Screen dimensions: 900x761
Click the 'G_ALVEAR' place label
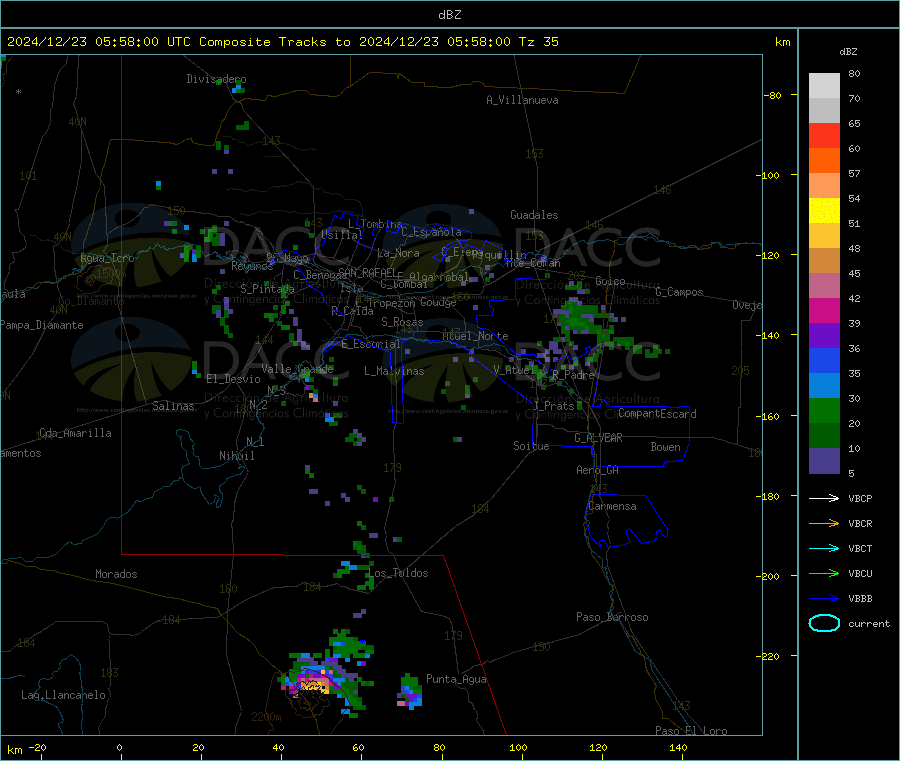point(599,438)
